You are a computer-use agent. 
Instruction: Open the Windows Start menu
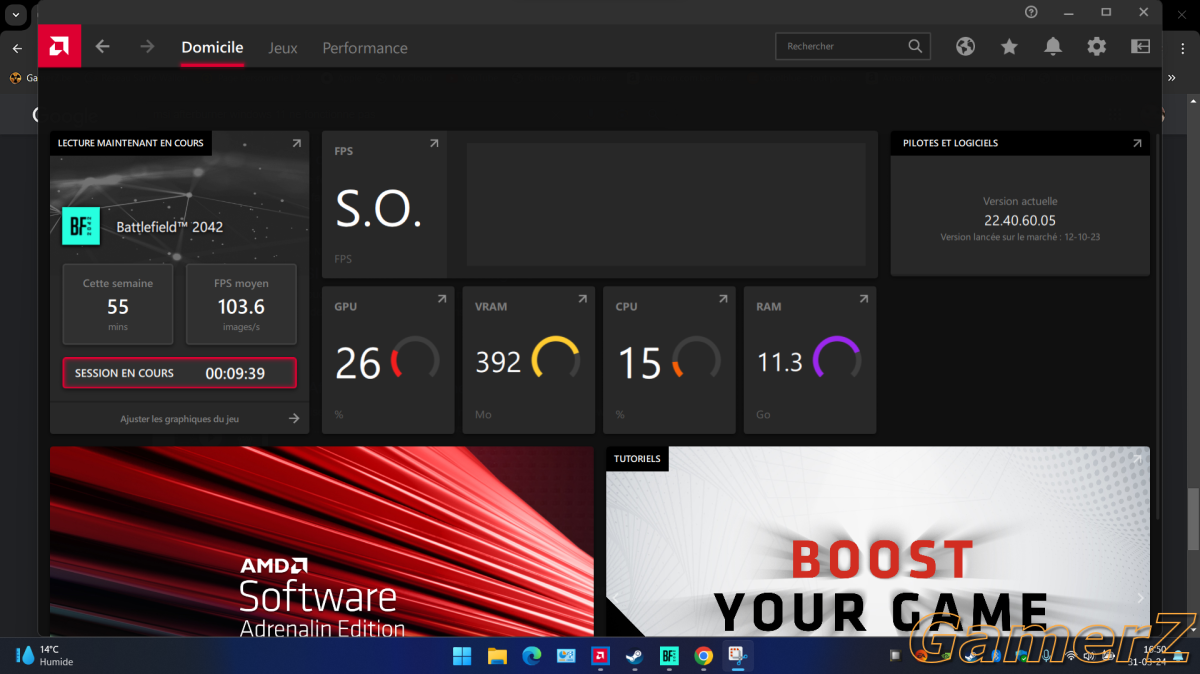pyautogui.click(x=462, y=656)
